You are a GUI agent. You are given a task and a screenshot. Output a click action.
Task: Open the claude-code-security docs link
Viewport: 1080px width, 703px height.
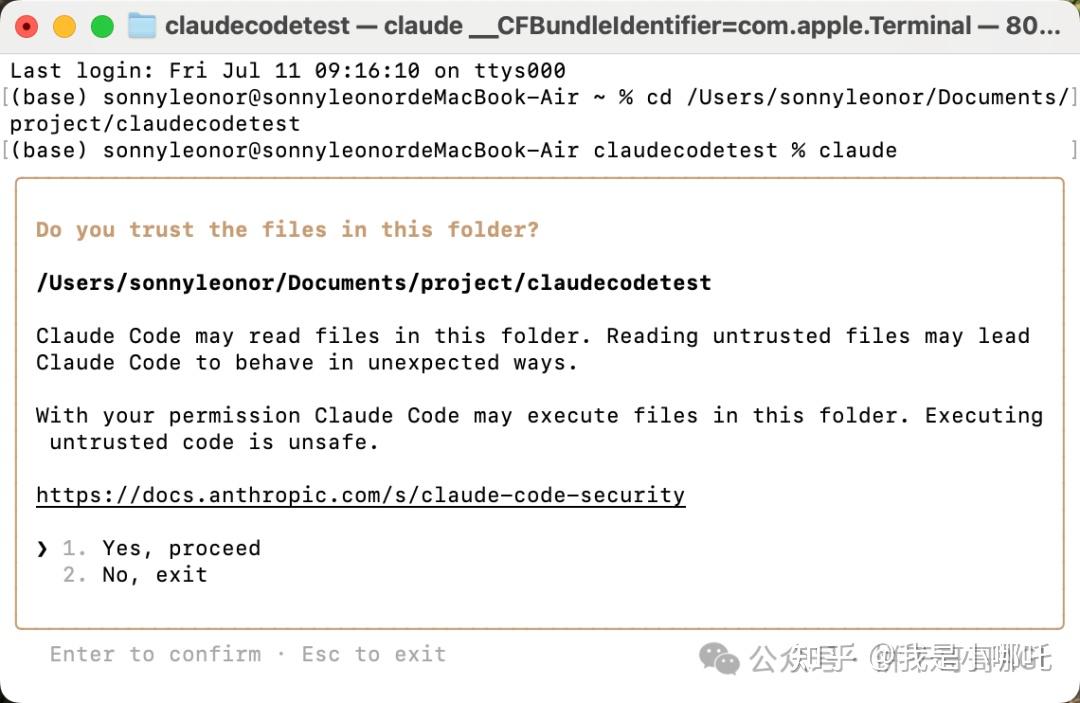(x=360, y=495)
